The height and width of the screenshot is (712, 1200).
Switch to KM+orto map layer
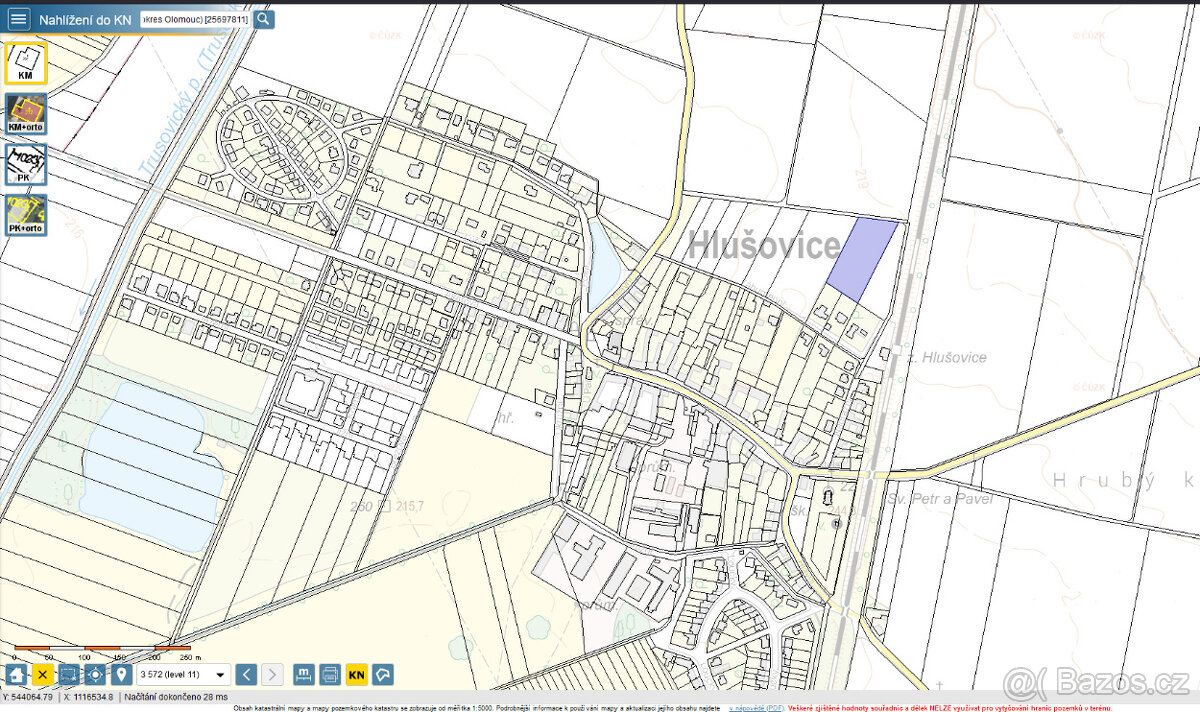(x=25, y=114)
